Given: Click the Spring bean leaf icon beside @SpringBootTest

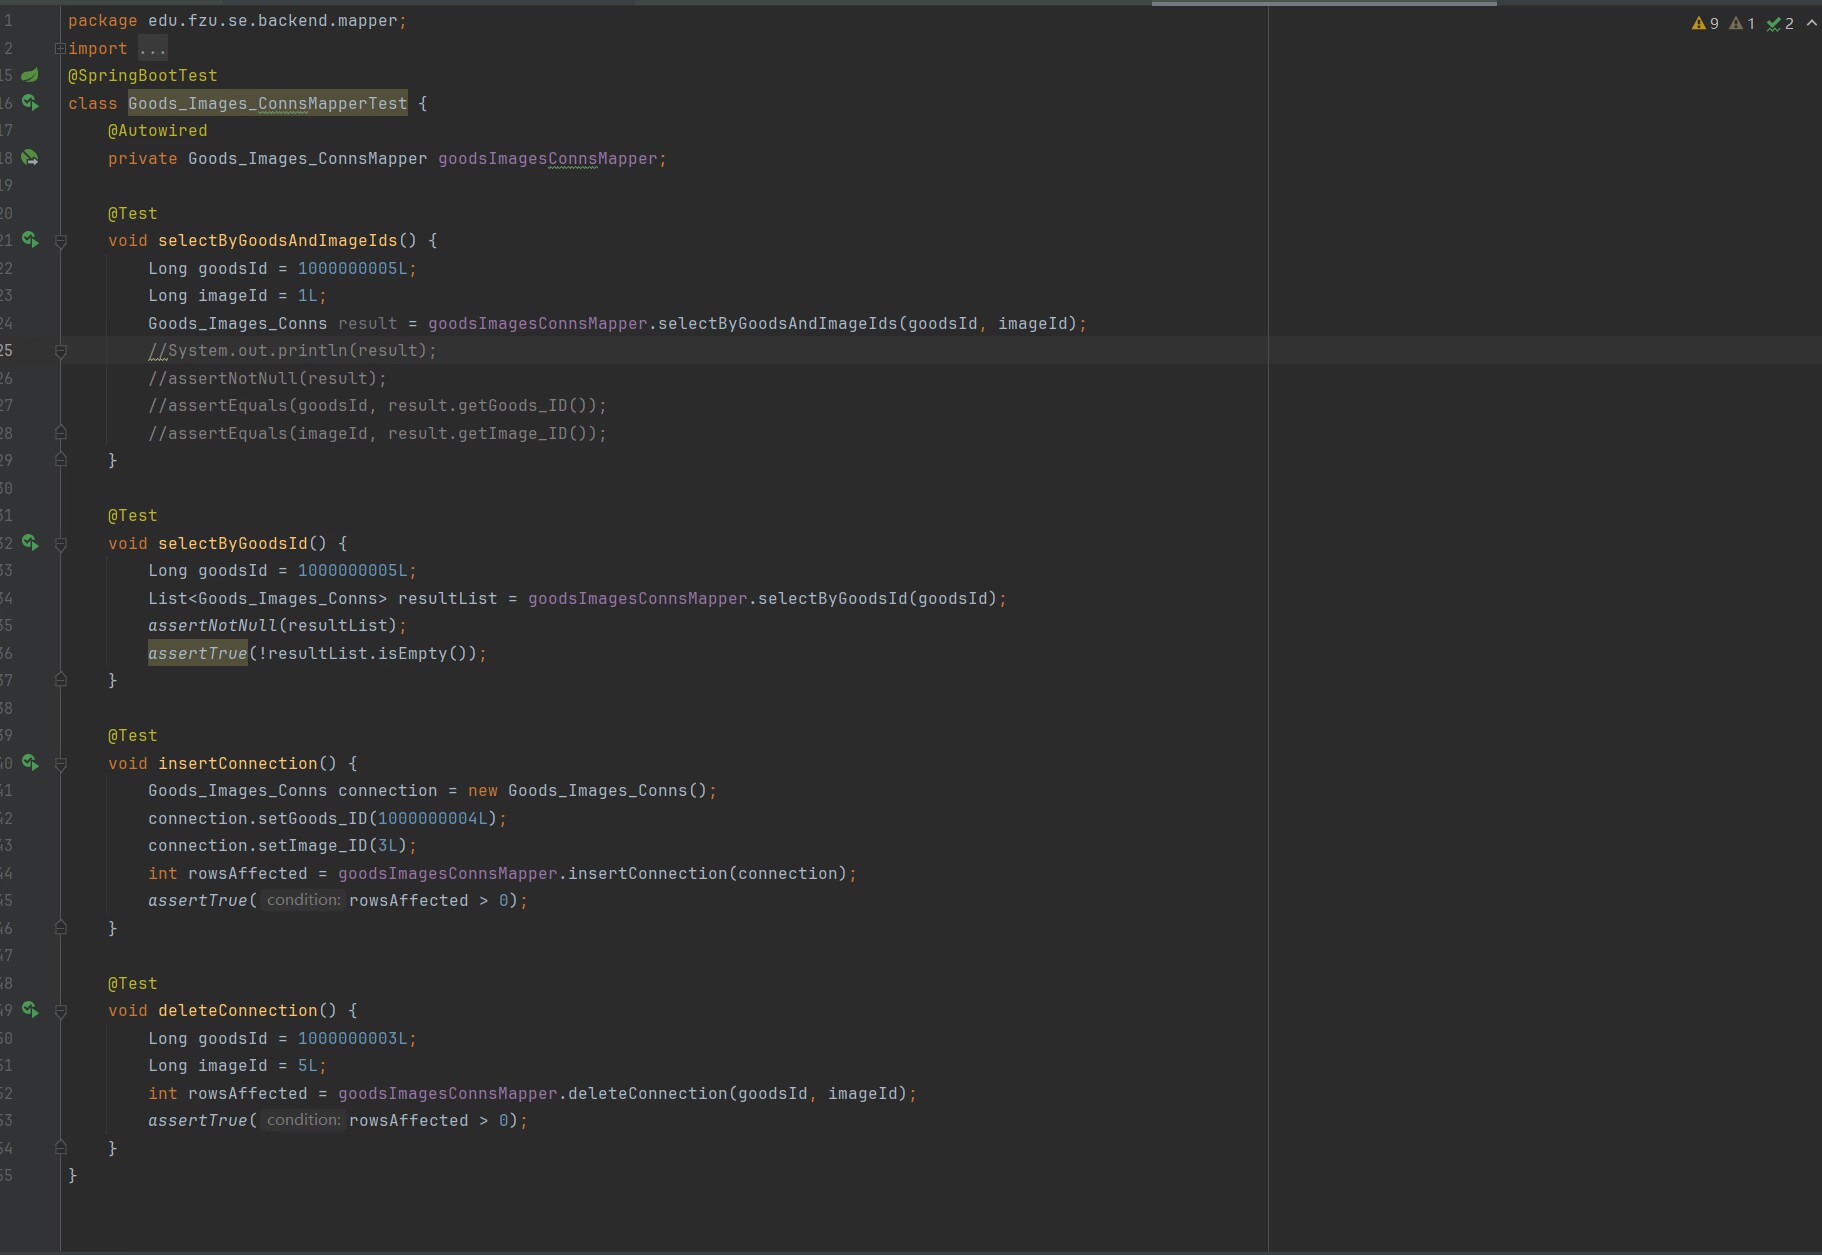Looking at the screenshot, I should click(x=30, y=75).
